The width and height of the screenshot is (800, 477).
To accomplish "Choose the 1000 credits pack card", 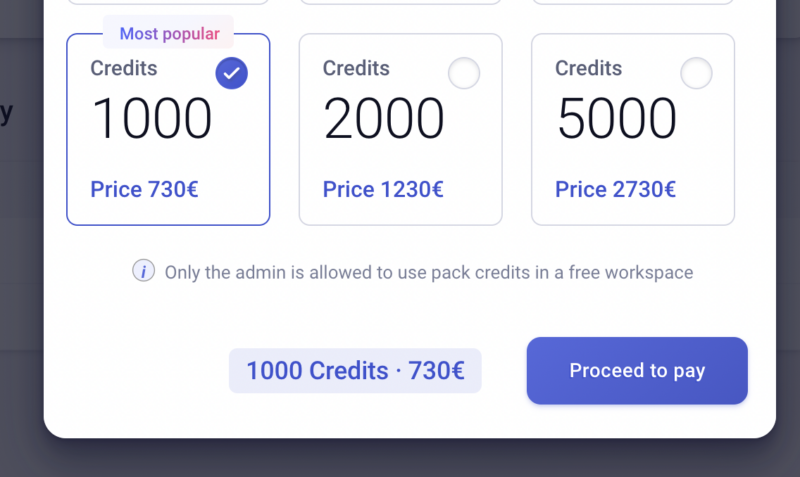I will [x=168, y=130].
